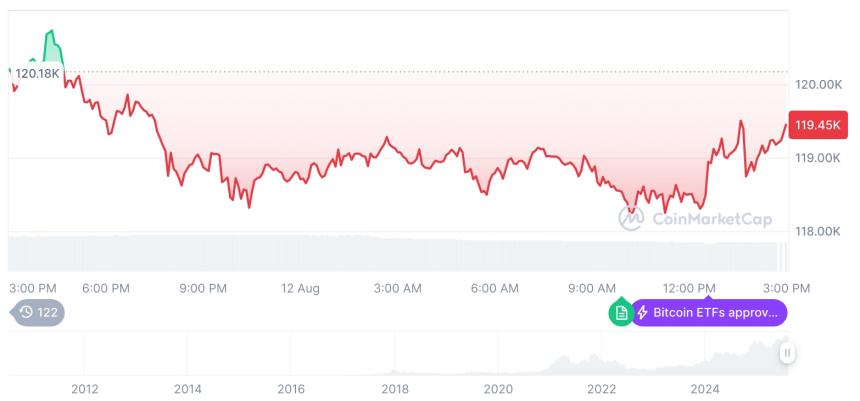Click the 9:00 PM time axis label
This screenshot has width=860, height=401.
[x=203, y=289]
